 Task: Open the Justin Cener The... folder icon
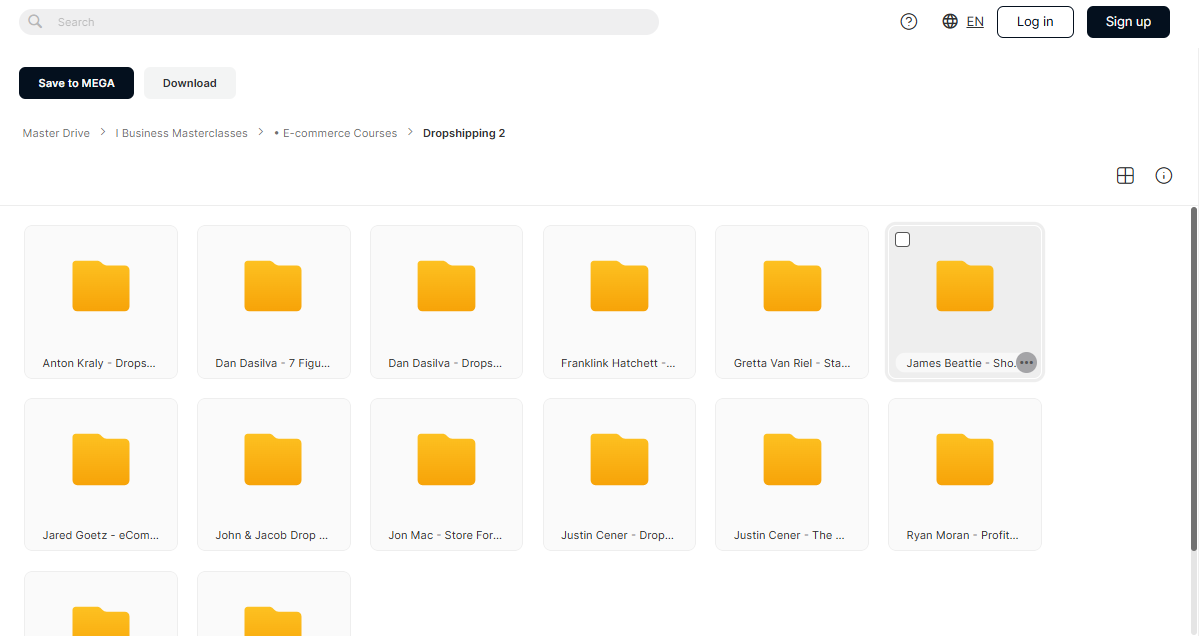[792, 459]
